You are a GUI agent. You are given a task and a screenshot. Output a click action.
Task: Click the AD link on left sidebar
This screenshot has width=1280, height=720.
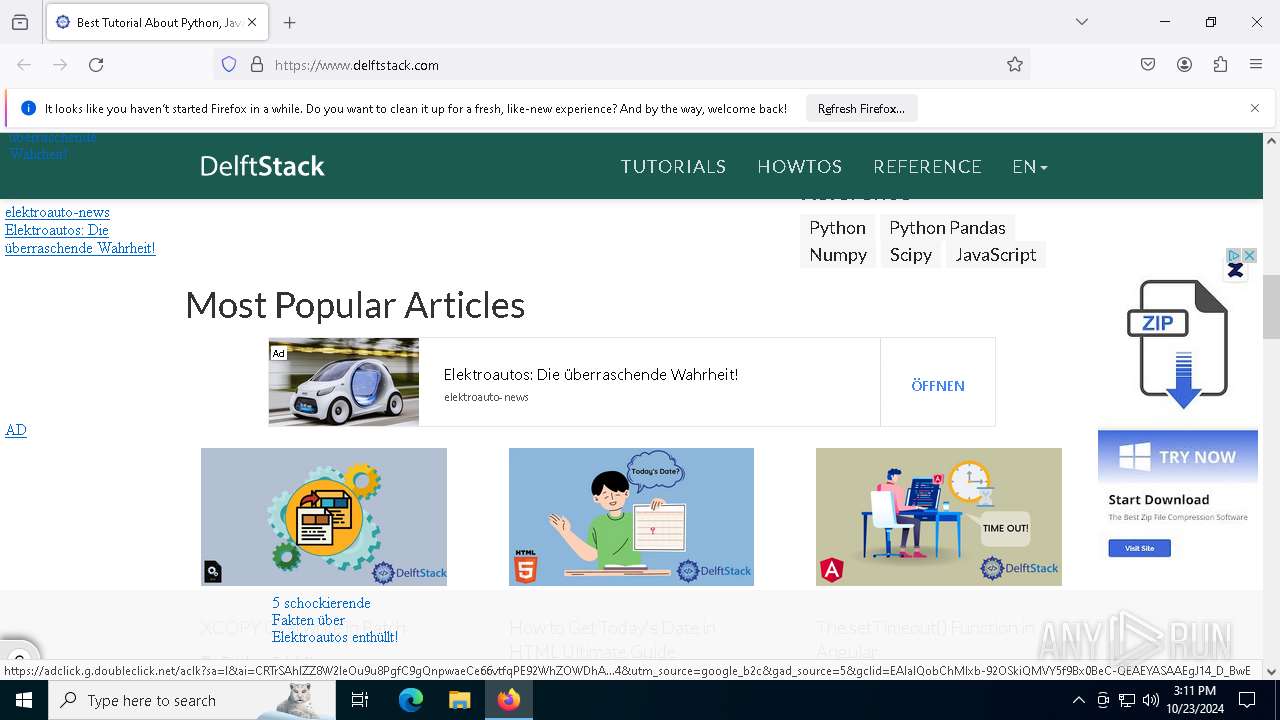tap(16, 430)
